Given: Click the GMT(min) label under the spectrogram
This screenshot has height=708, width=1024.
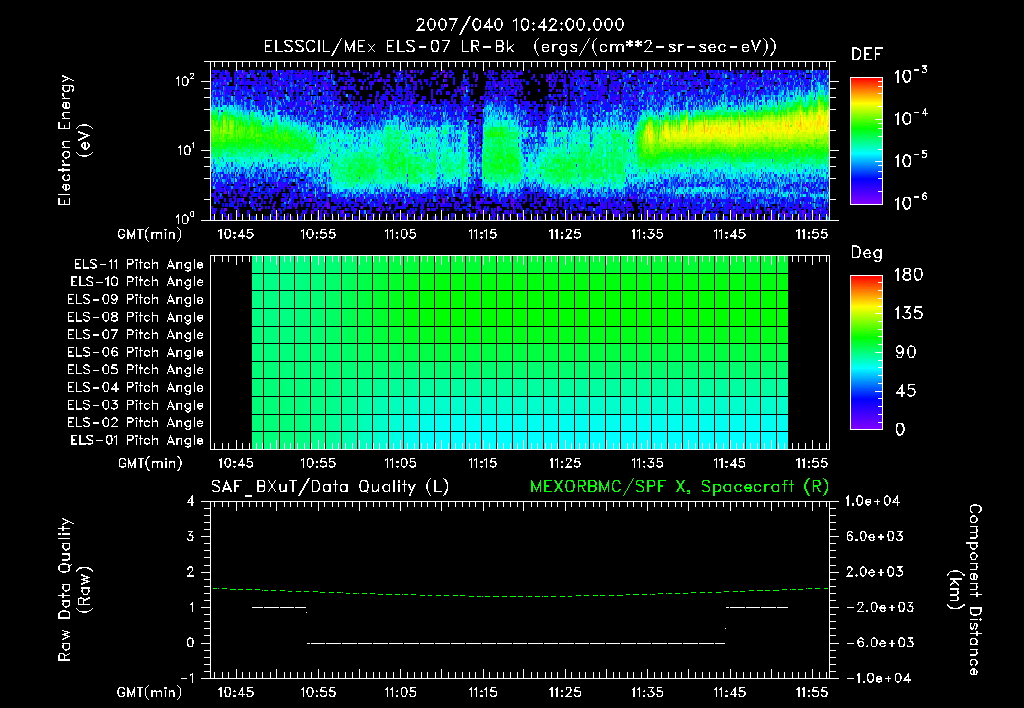Looking at the screenshot, I should pos(150,234).
